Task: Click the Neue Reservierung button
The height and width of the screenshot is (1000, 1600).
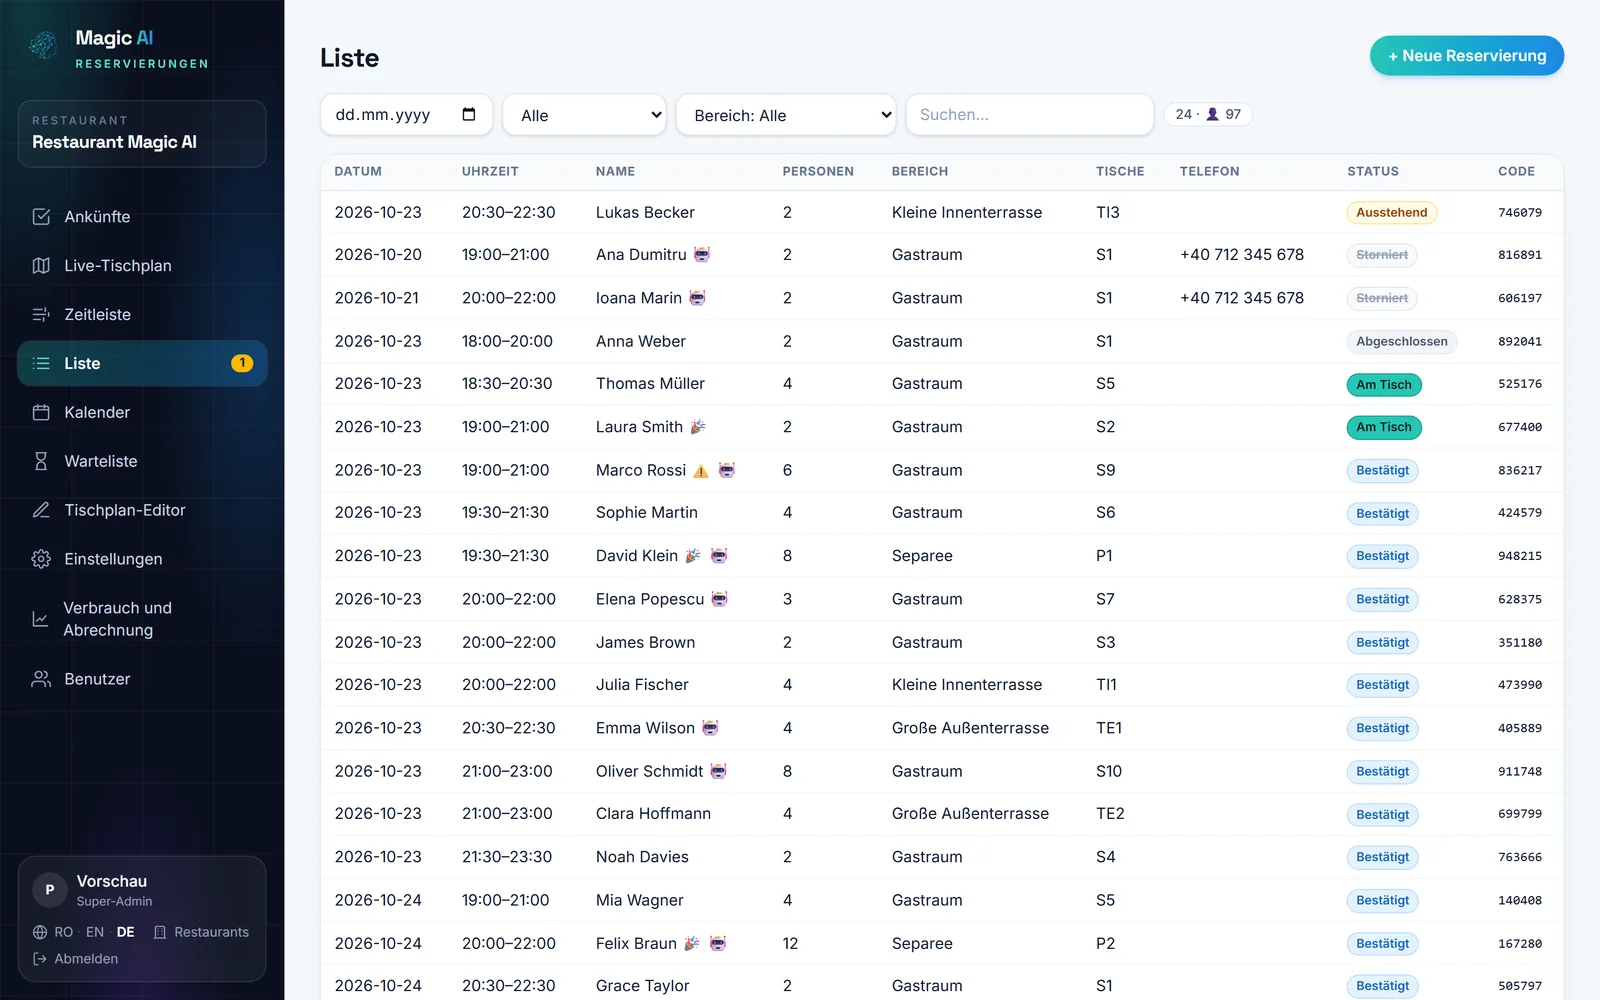Action: 1467,56
